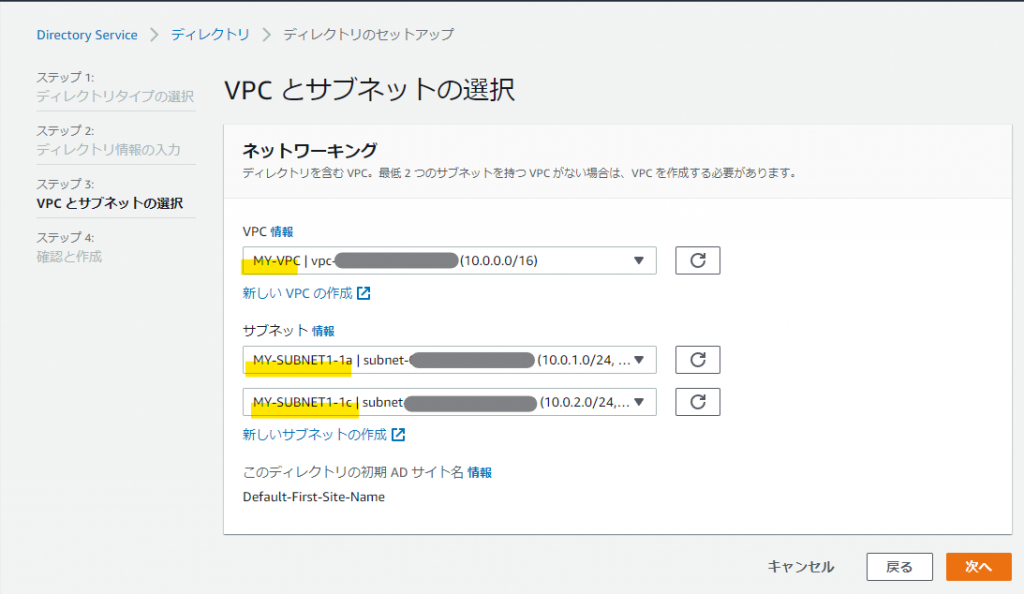Open AD サイト名 情報 info link

480,472
